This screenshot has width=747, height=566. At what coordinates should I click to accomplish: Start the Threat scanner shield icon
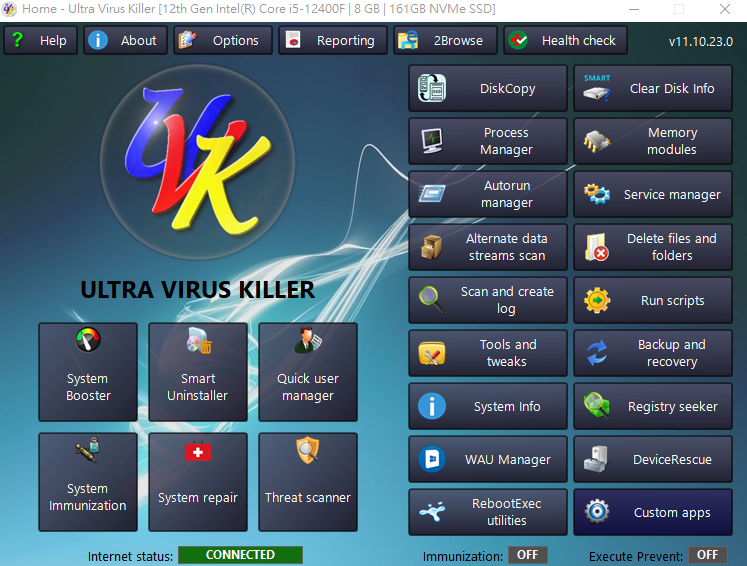click(x=308, y=453)
